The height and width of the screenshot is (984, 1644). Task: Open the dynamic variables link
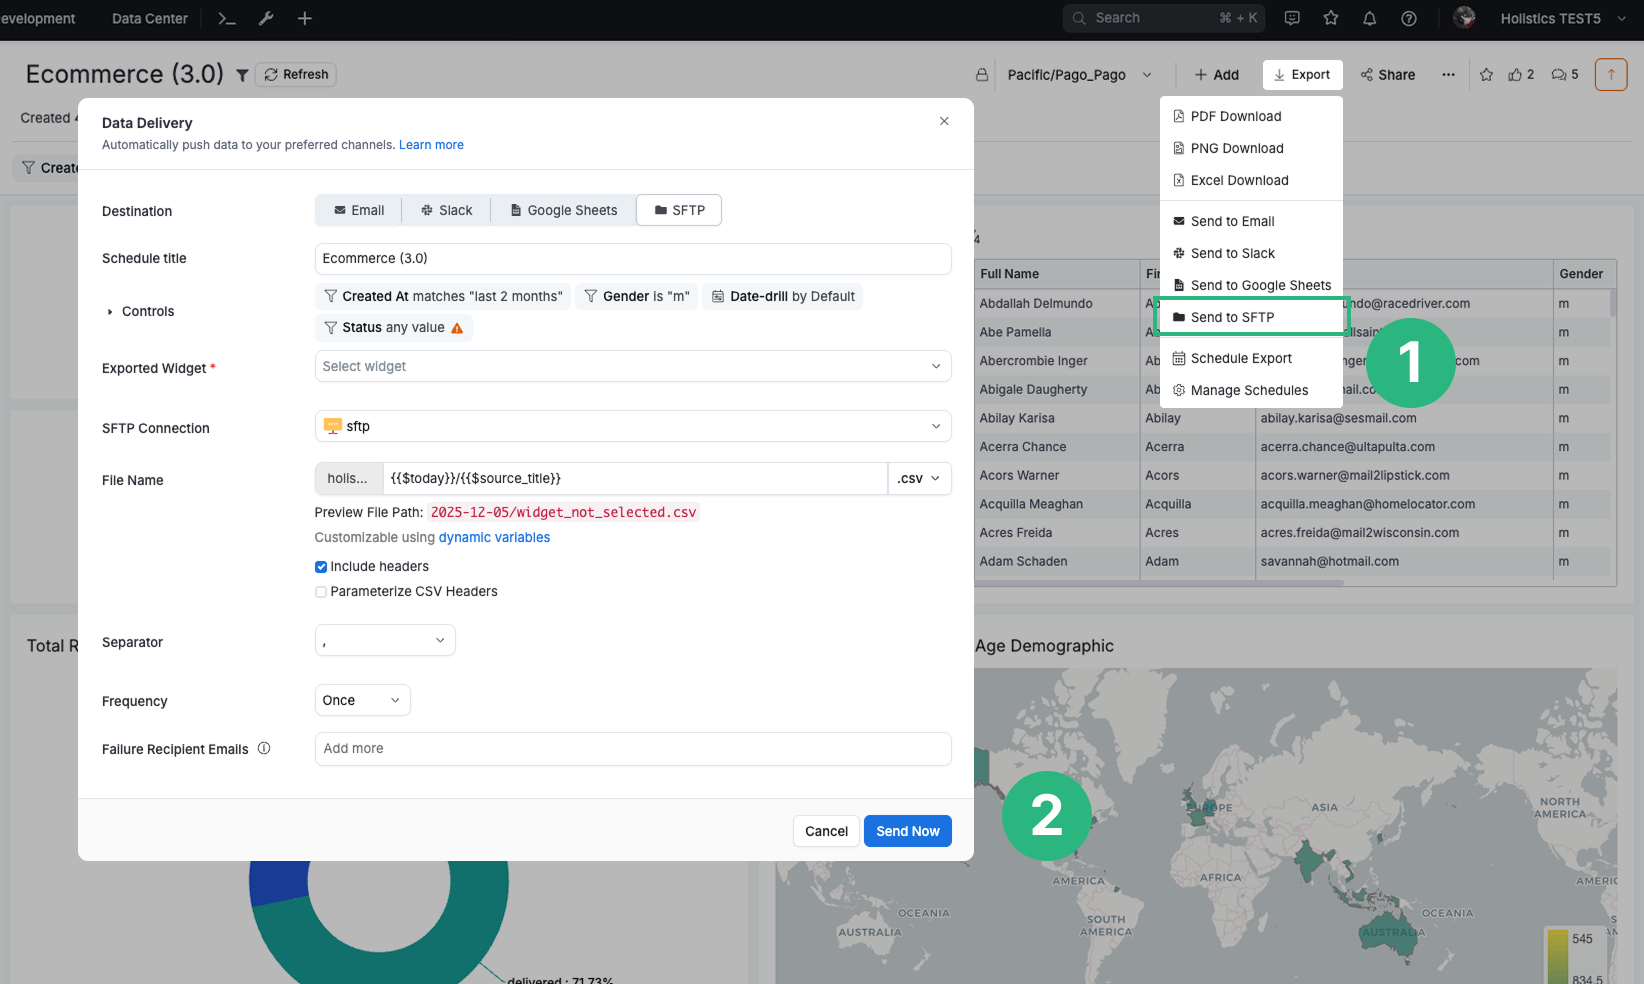494,538
